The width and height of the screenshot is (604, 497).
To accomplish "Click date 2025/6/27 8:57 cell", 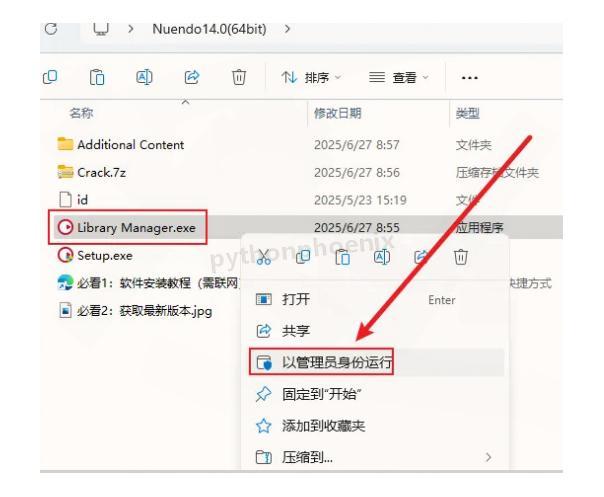I will pyautogui.click(x=357, y=145).
